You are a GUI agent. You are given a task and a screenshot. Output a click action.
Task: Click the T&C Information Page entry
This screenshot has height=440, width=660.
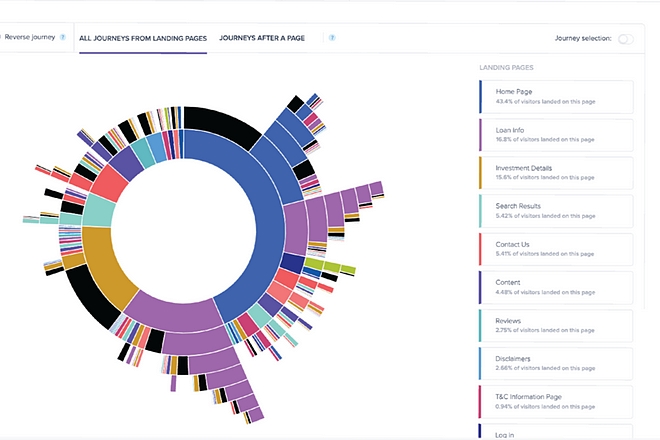coord(556,401)
